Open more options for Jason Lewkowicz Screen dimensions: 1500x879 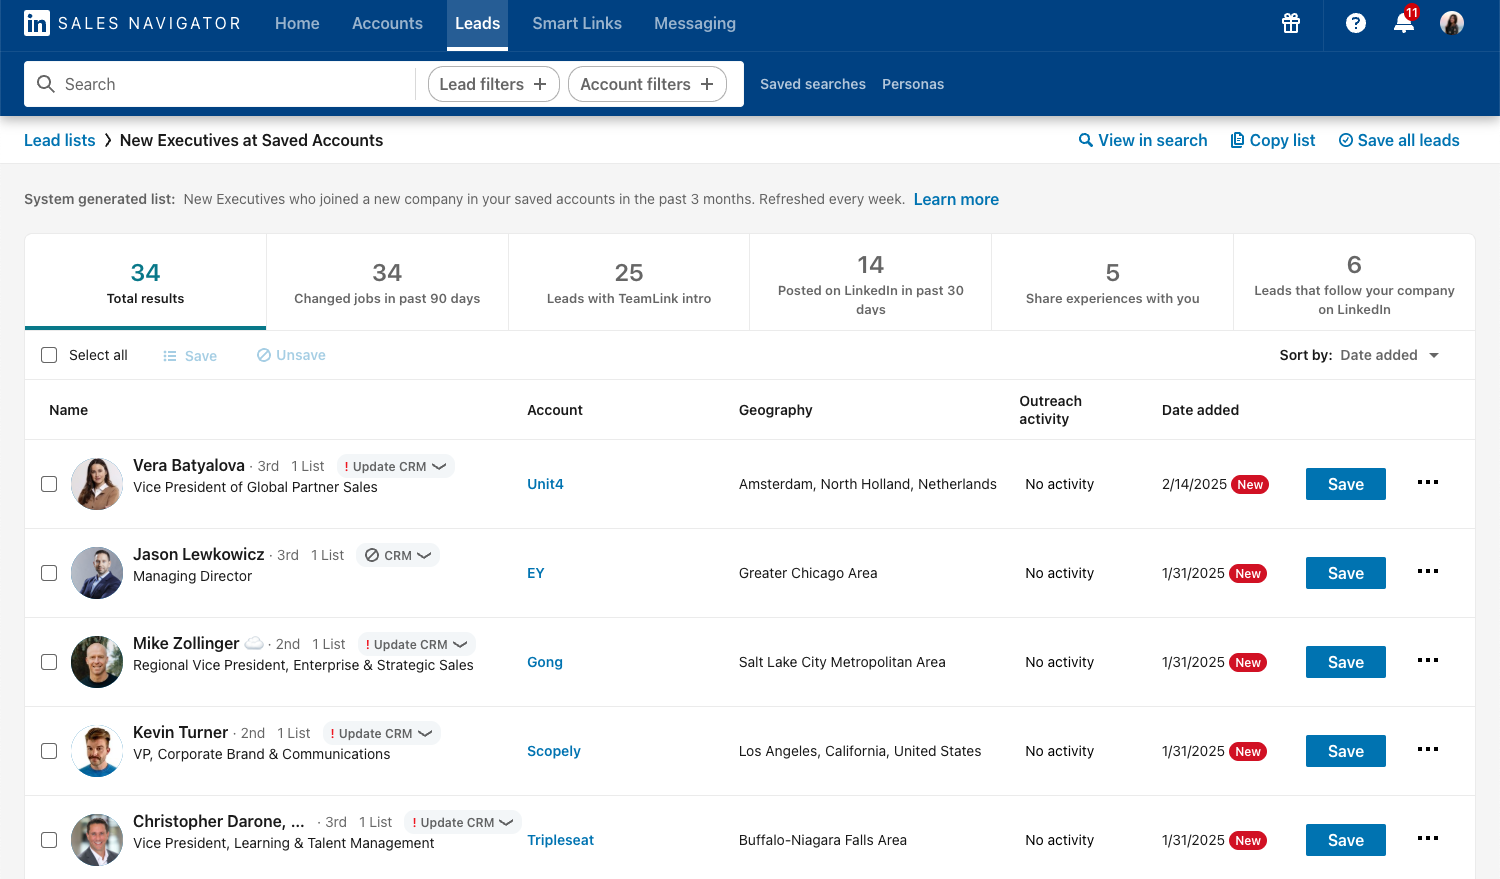point(1428,571)
